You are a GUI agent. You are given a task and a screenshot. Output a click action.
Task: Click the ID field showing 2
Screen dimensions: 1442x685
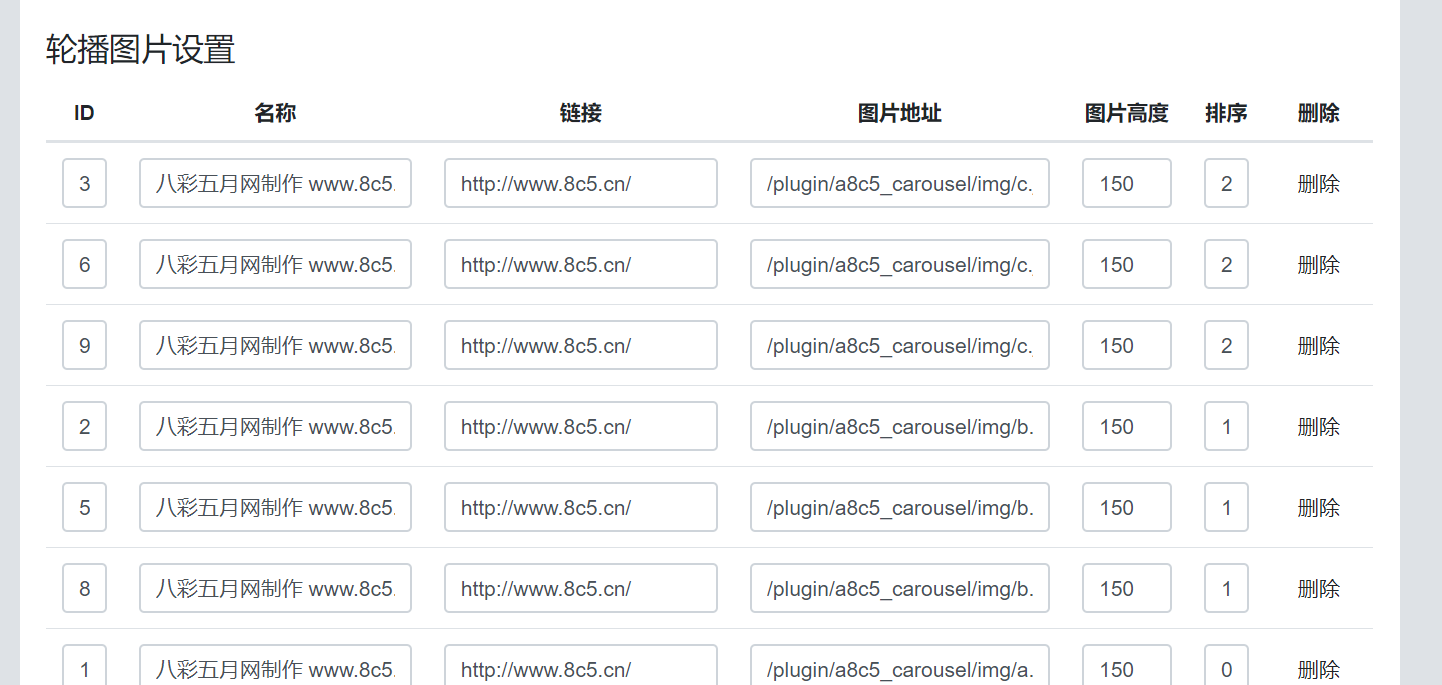[x=84, y=426]
